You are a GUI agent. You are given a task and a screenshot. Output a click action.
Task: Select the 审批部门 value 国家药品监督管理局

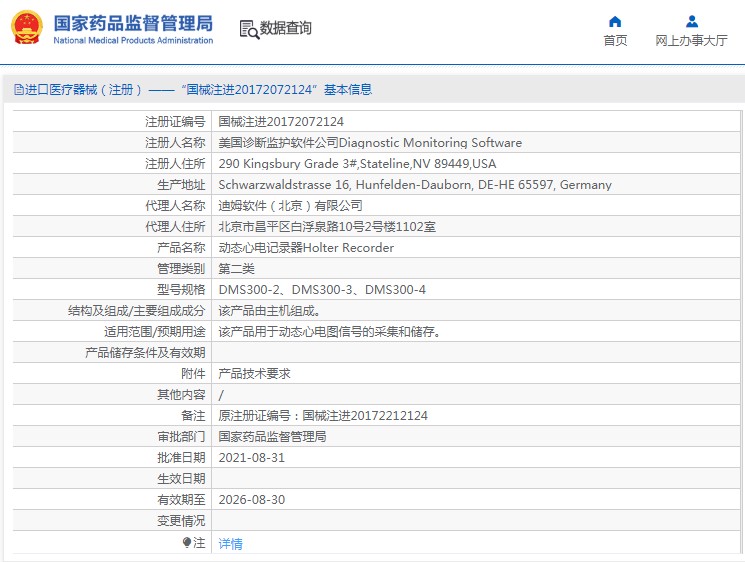(272, 437)
